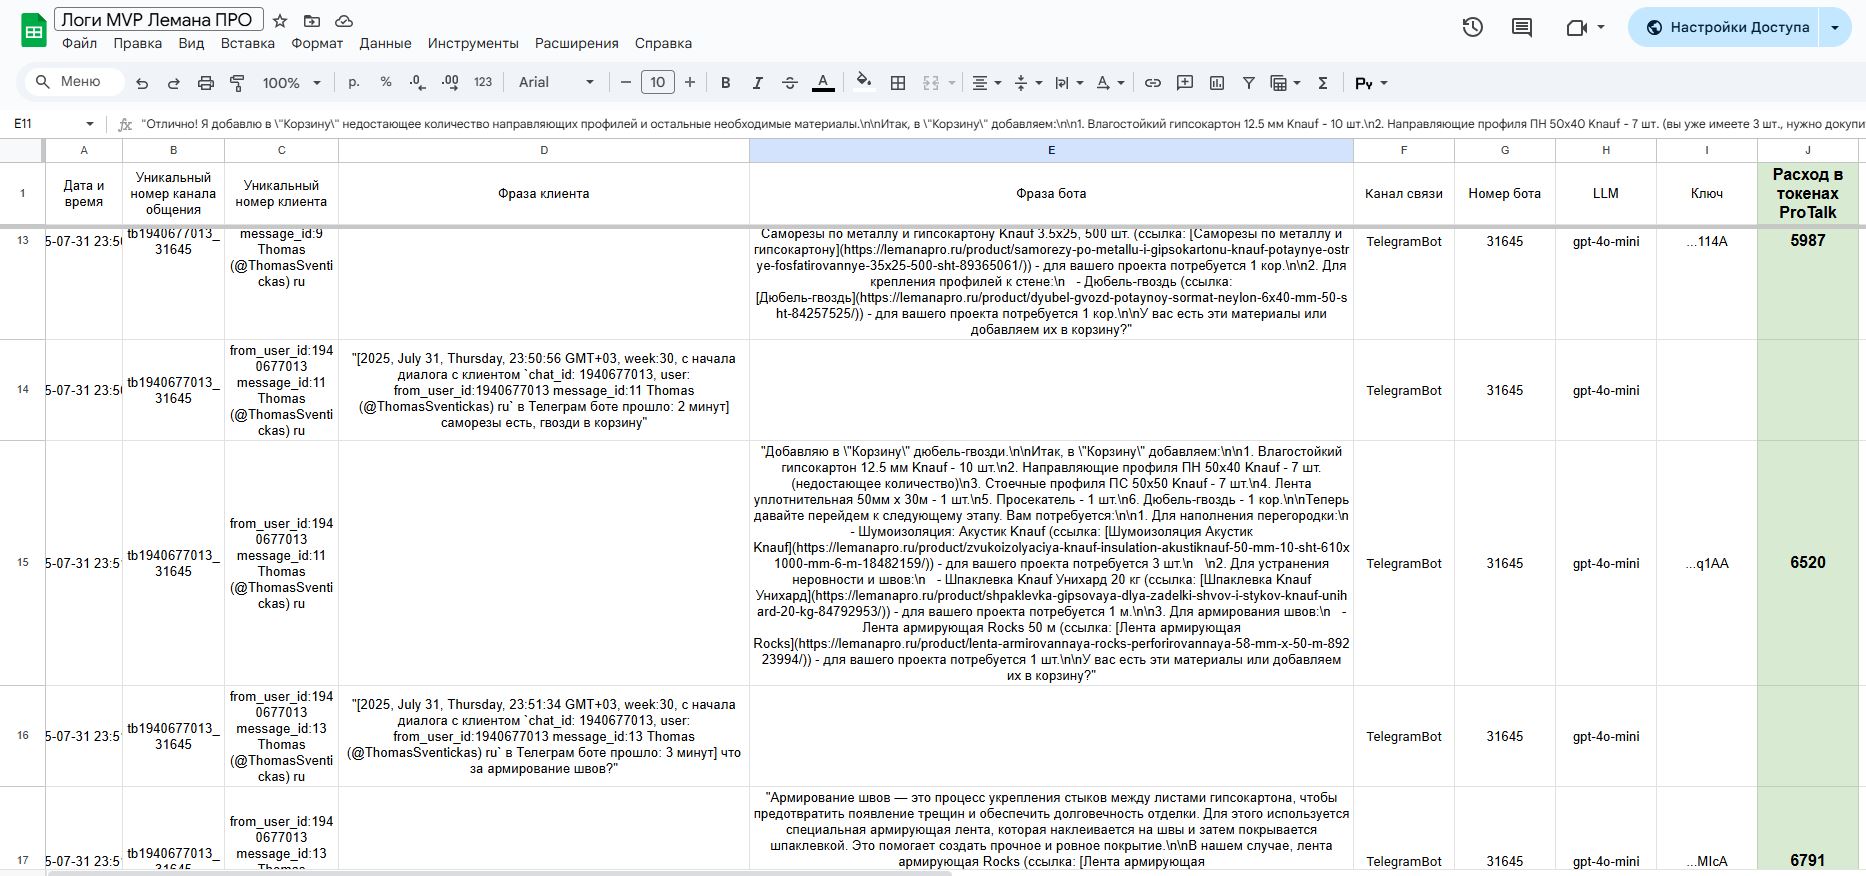
Task: Increase decimal places
Action: pos(450,82)
